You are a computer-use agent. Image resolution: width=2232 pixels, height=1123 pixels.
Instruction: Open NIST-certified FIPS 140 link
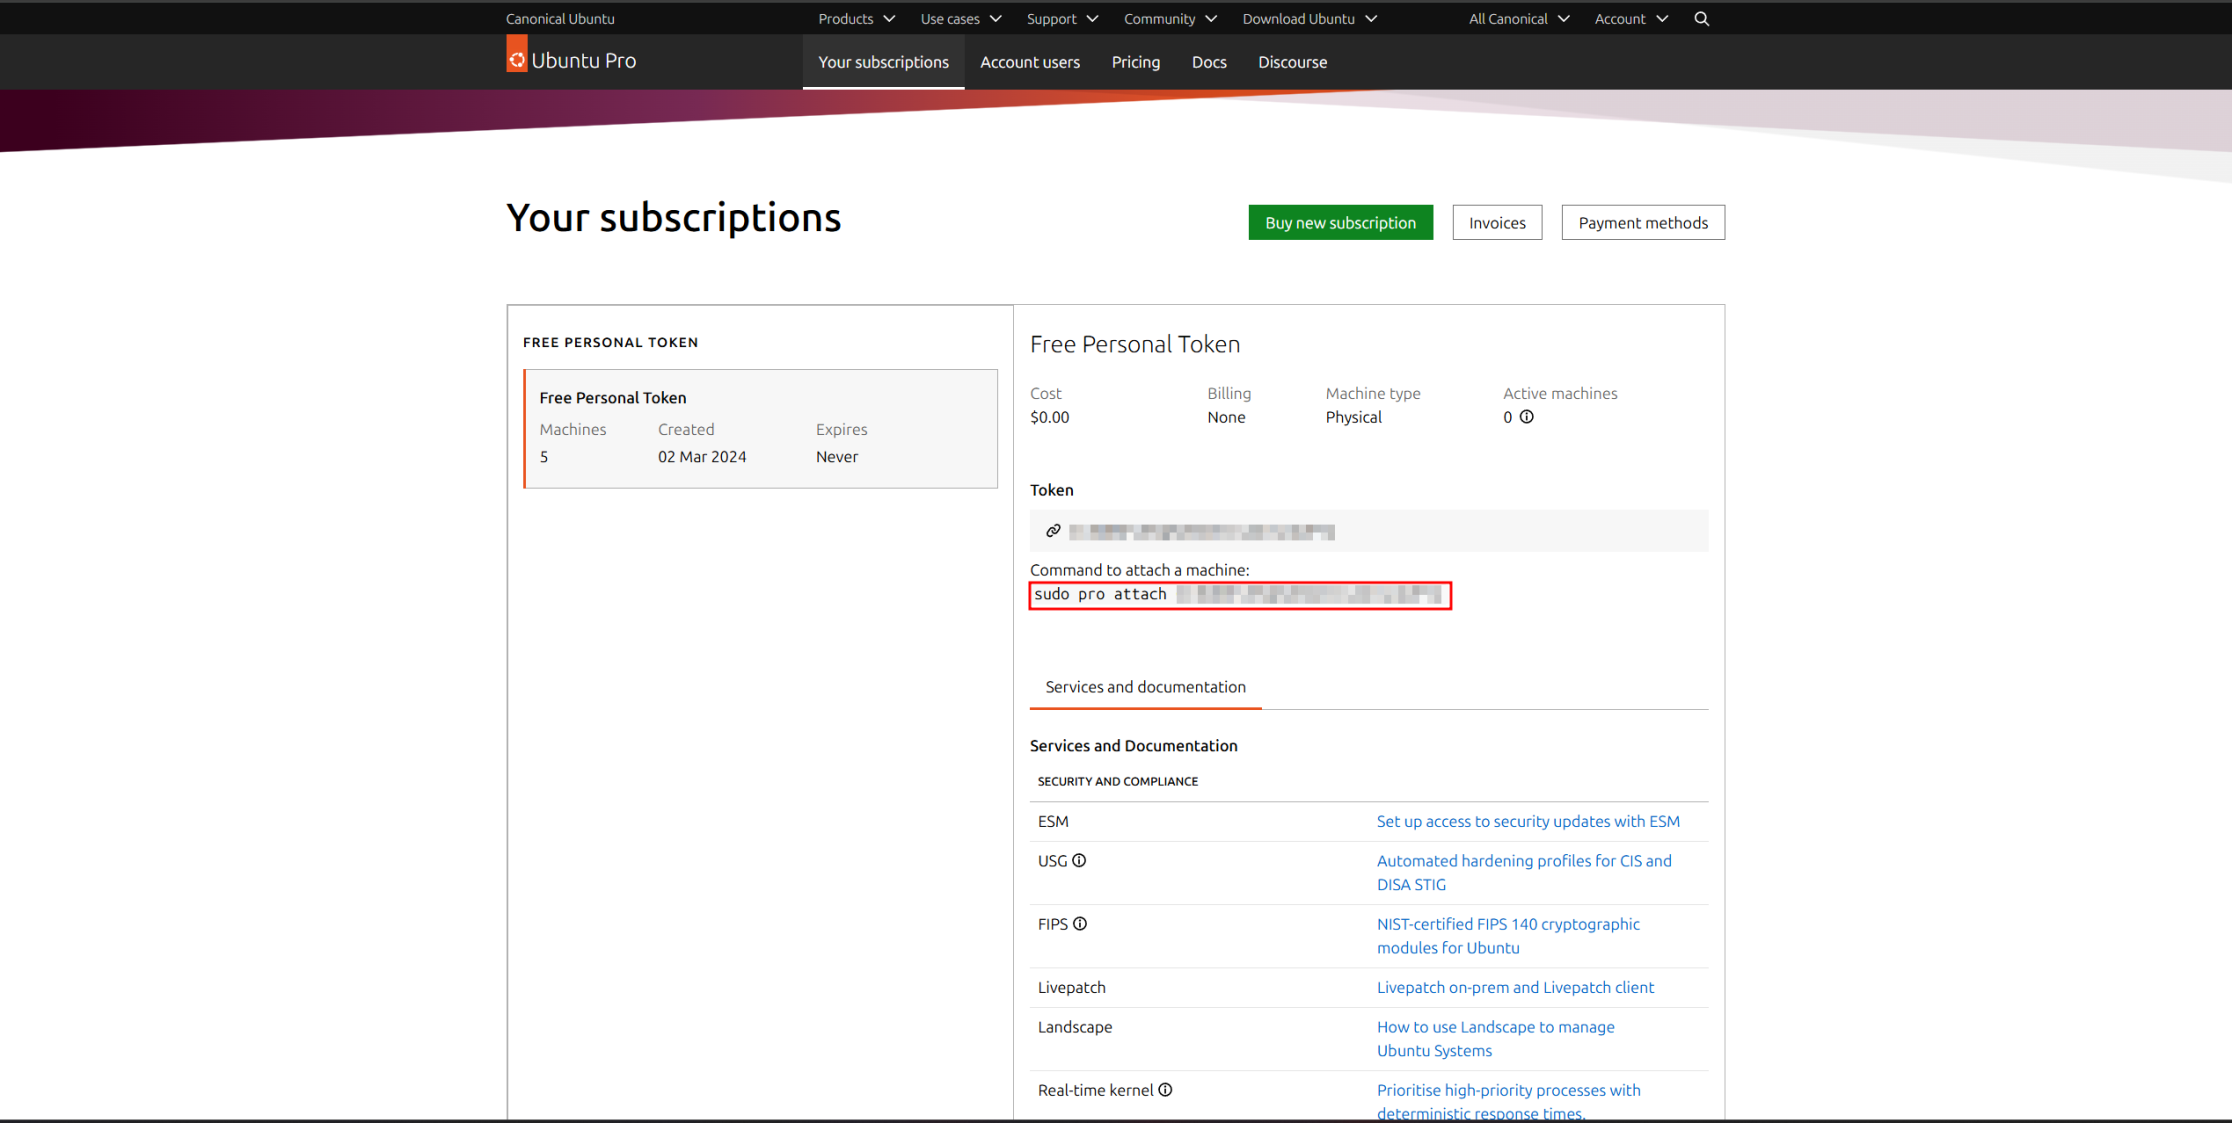click(x=1508, y=936)
